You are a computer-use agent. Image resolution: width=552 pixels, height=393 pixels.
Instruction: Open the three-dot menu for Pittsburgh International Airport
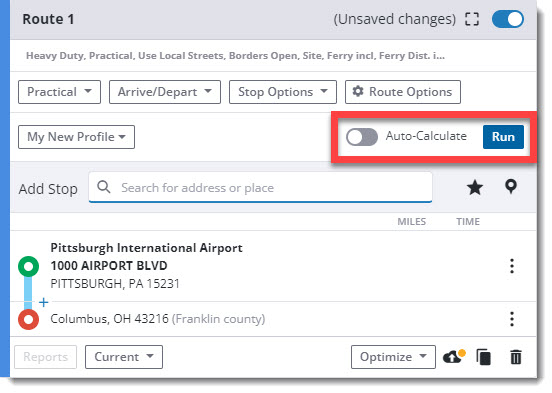tap(512, 266)
